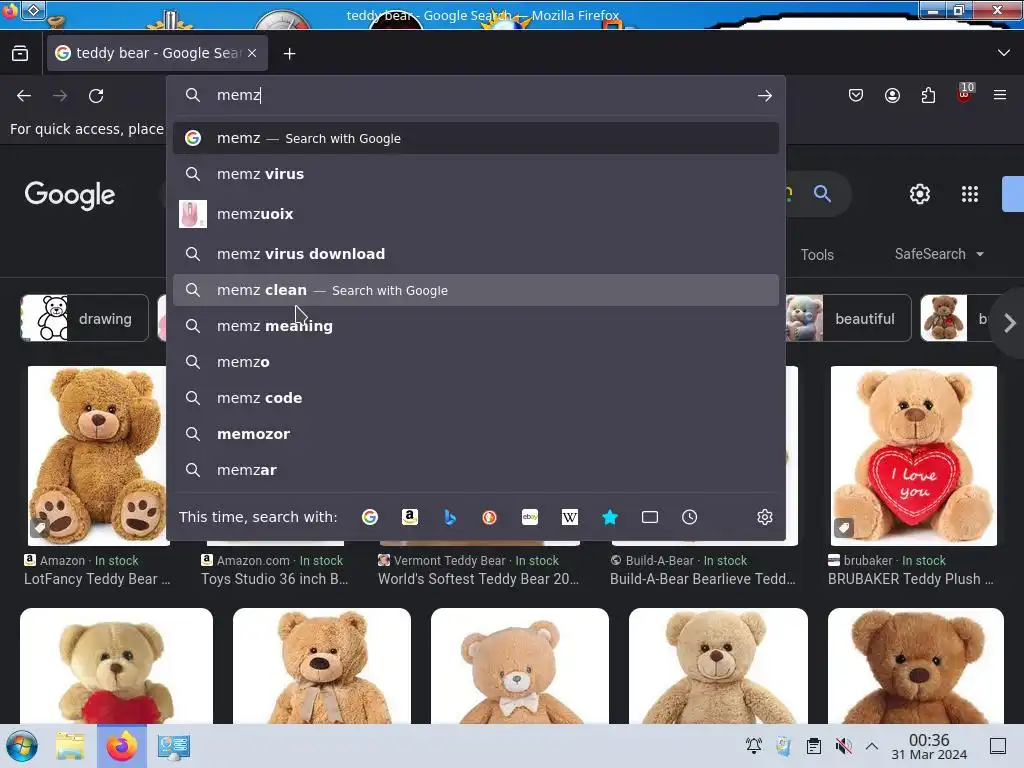Expand hidden system tray icons
Image resolution: width=1024 pixels, height=768 pixels.
[x=872, y=746]
